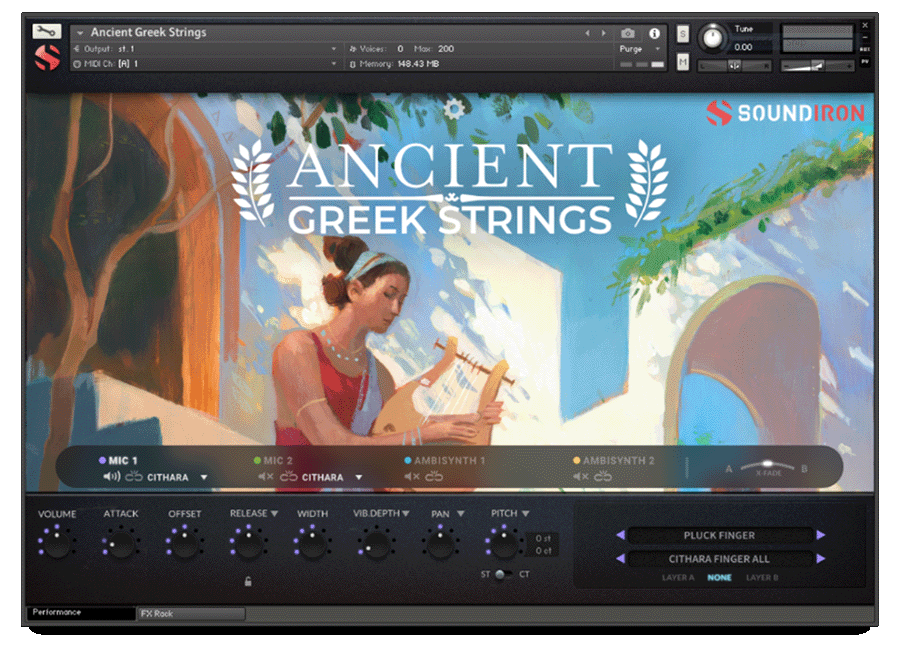Click the Cithara Finger All preset field
The height and width of the screenshot is (665, 900).
pyautogui.click(x=720, y=559)
